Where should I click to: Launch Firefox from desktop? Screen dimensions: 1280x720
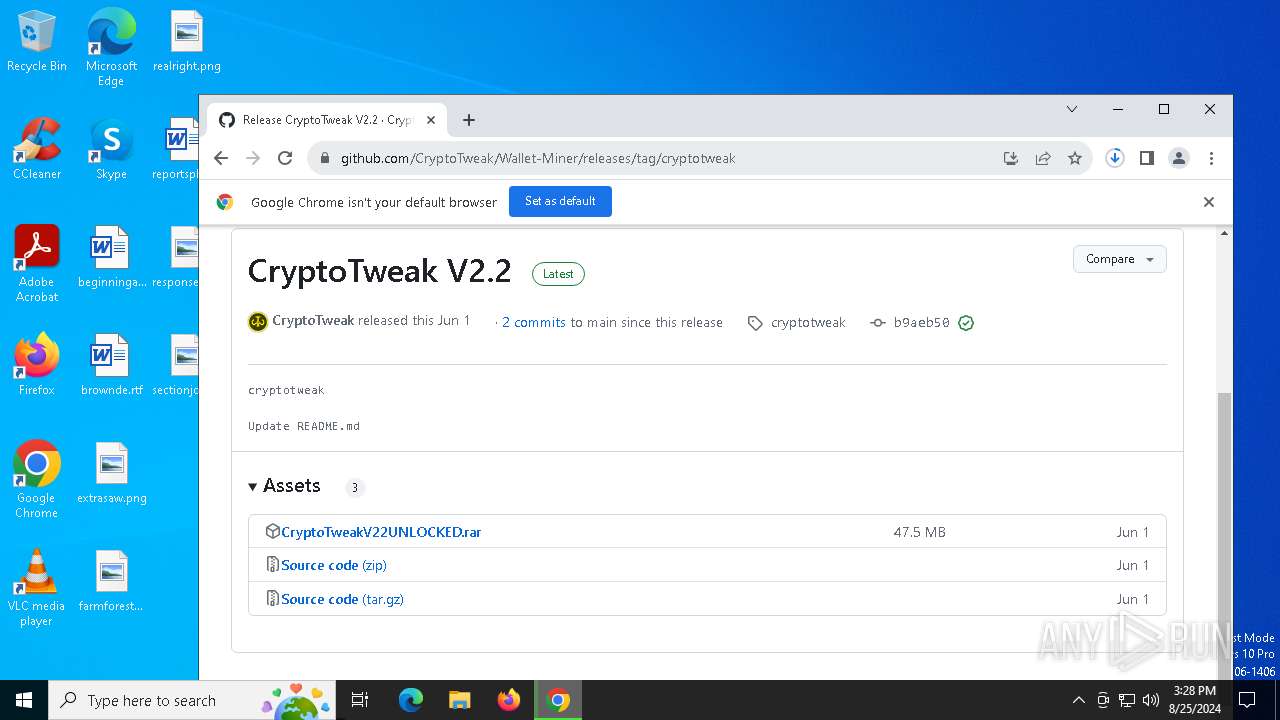[37, 365]
